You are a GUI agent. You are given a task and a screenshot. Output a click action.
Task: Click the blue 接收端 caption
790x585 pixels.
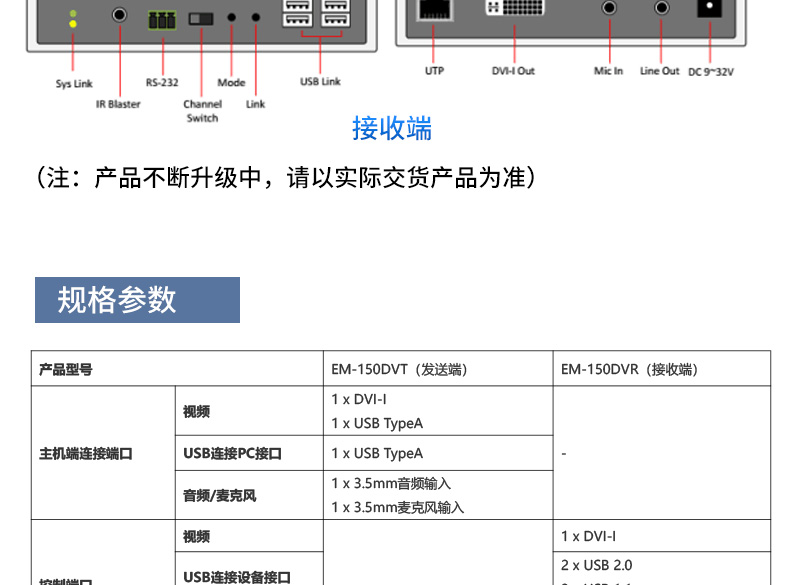(x=392, y=128)
